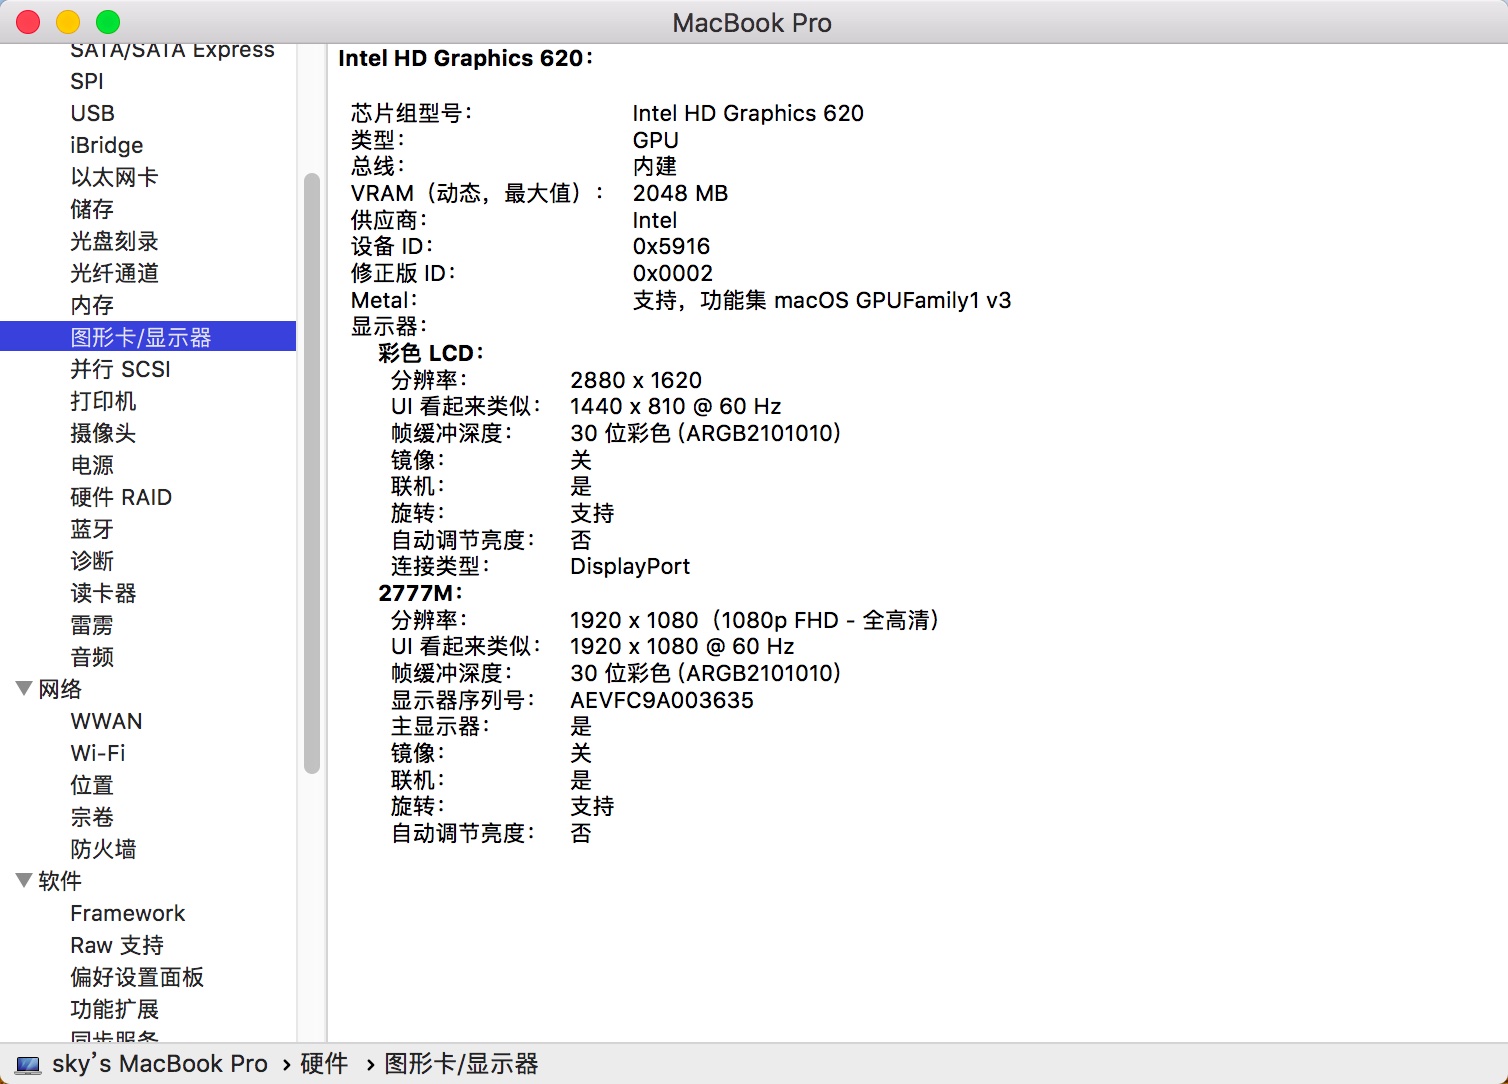This screenshot has height=1084, width=1508.
Task: Click the device ID value 0x5916
Action: (x=671, y=246)
